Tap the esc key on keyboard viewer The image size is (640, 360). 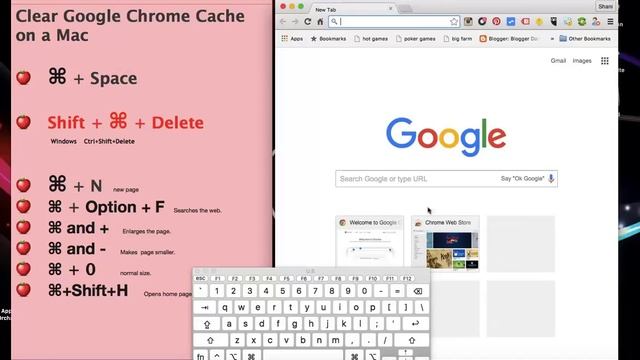[x=200, y=279]
